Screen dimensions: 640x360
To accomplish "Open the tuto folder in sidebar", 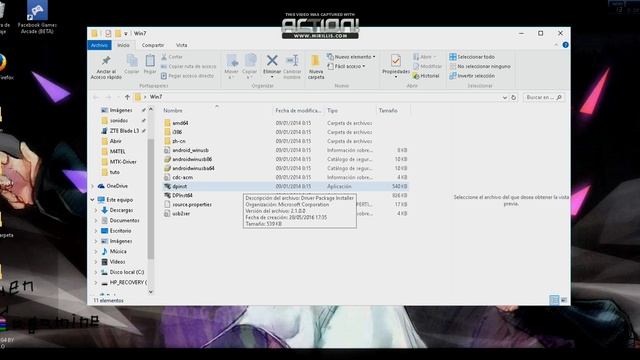I will (115, 172).
